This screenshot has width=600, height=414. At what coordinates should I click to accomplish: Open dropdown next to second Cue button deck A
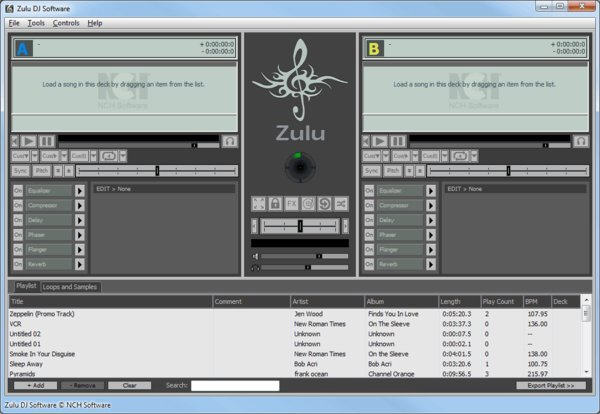click(64, 156)
